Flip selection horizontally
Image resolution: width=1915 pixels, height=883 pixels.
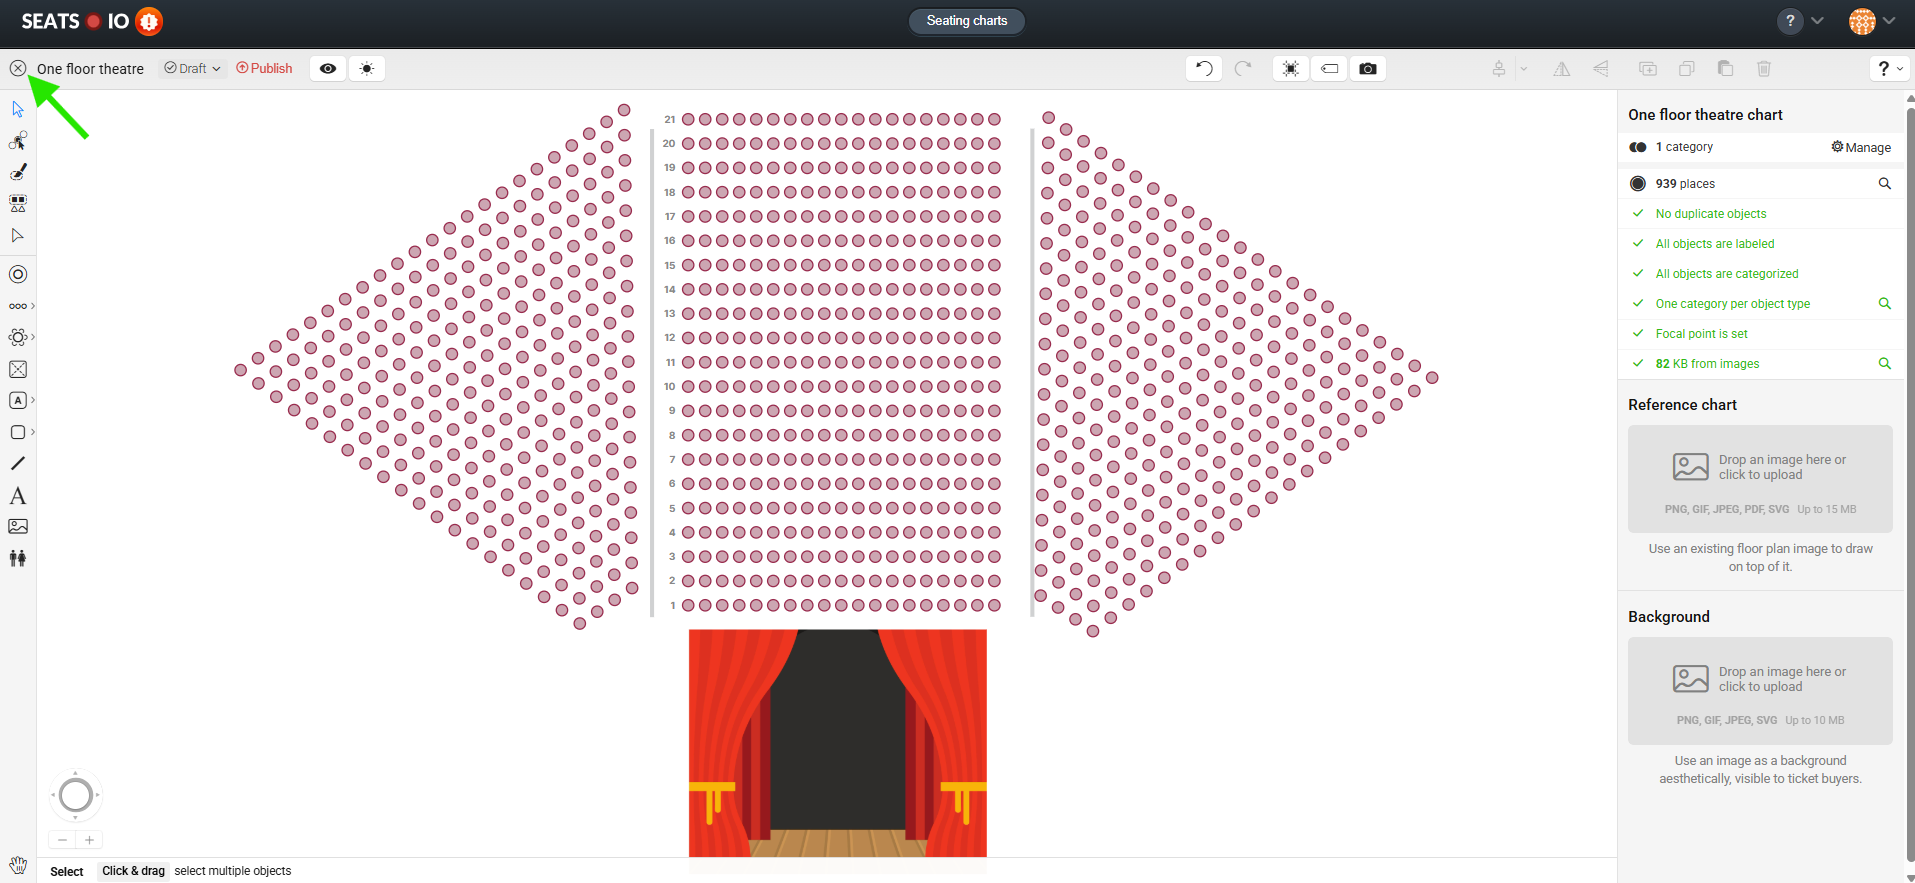click(x=1562, y=69)
